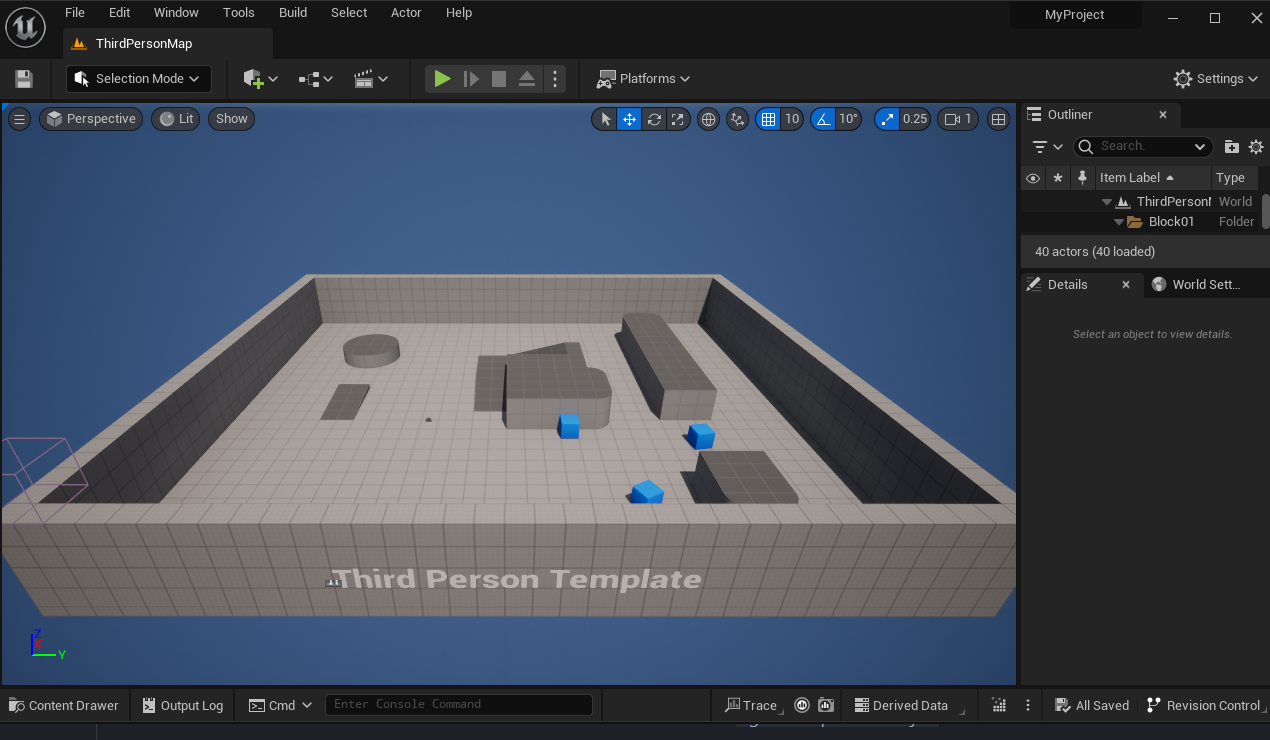This screenshot has width=1270, height=740.
Task: Select the scale objects tool
Action: pos(678,119)
